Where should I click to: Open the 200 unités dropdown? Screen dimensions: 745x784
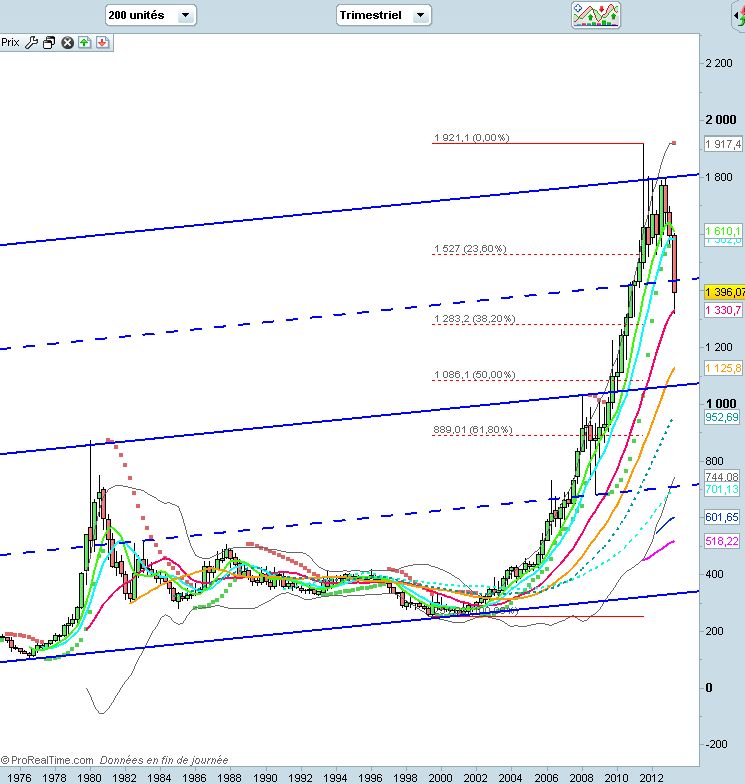[150, 15]
